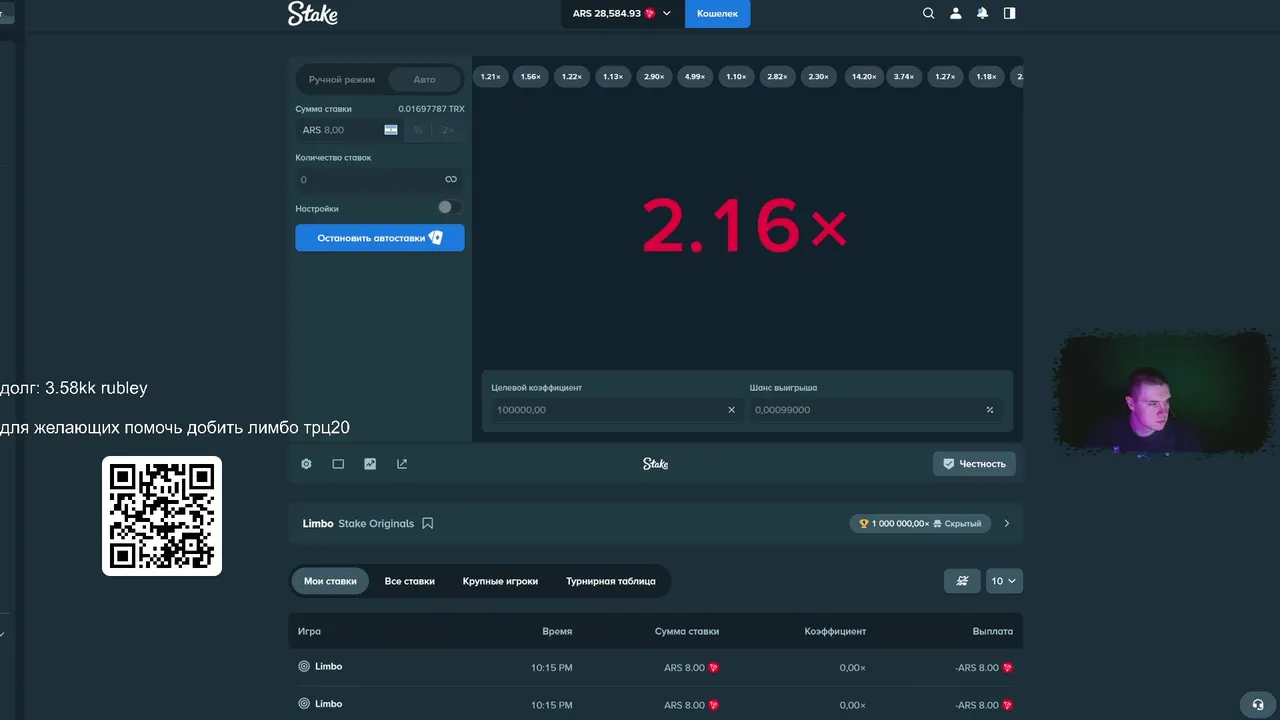Screen dimensions: 1280x720
Task: Click the 1 000 000,00× top win badge
Action: 921,523
